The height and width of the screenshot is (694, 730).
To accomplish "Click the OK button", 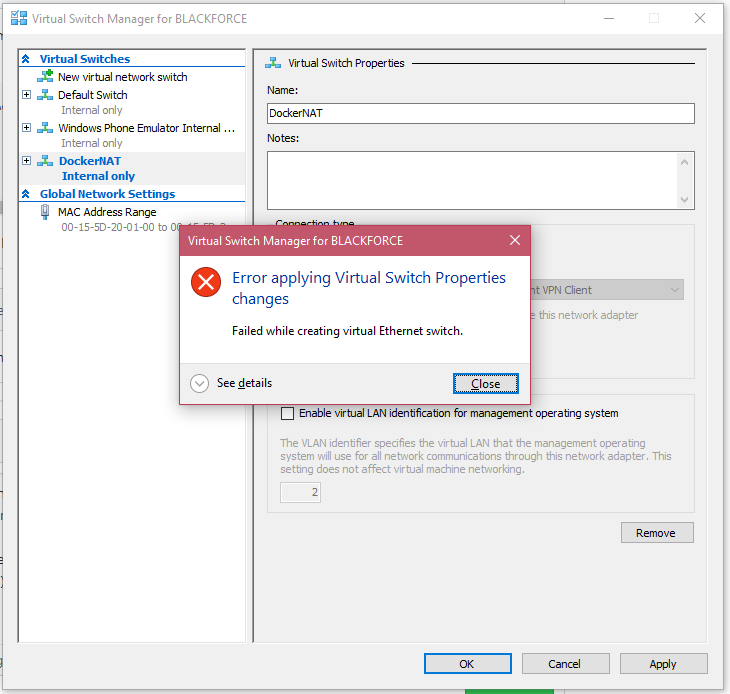I will [x=467, y=663].
